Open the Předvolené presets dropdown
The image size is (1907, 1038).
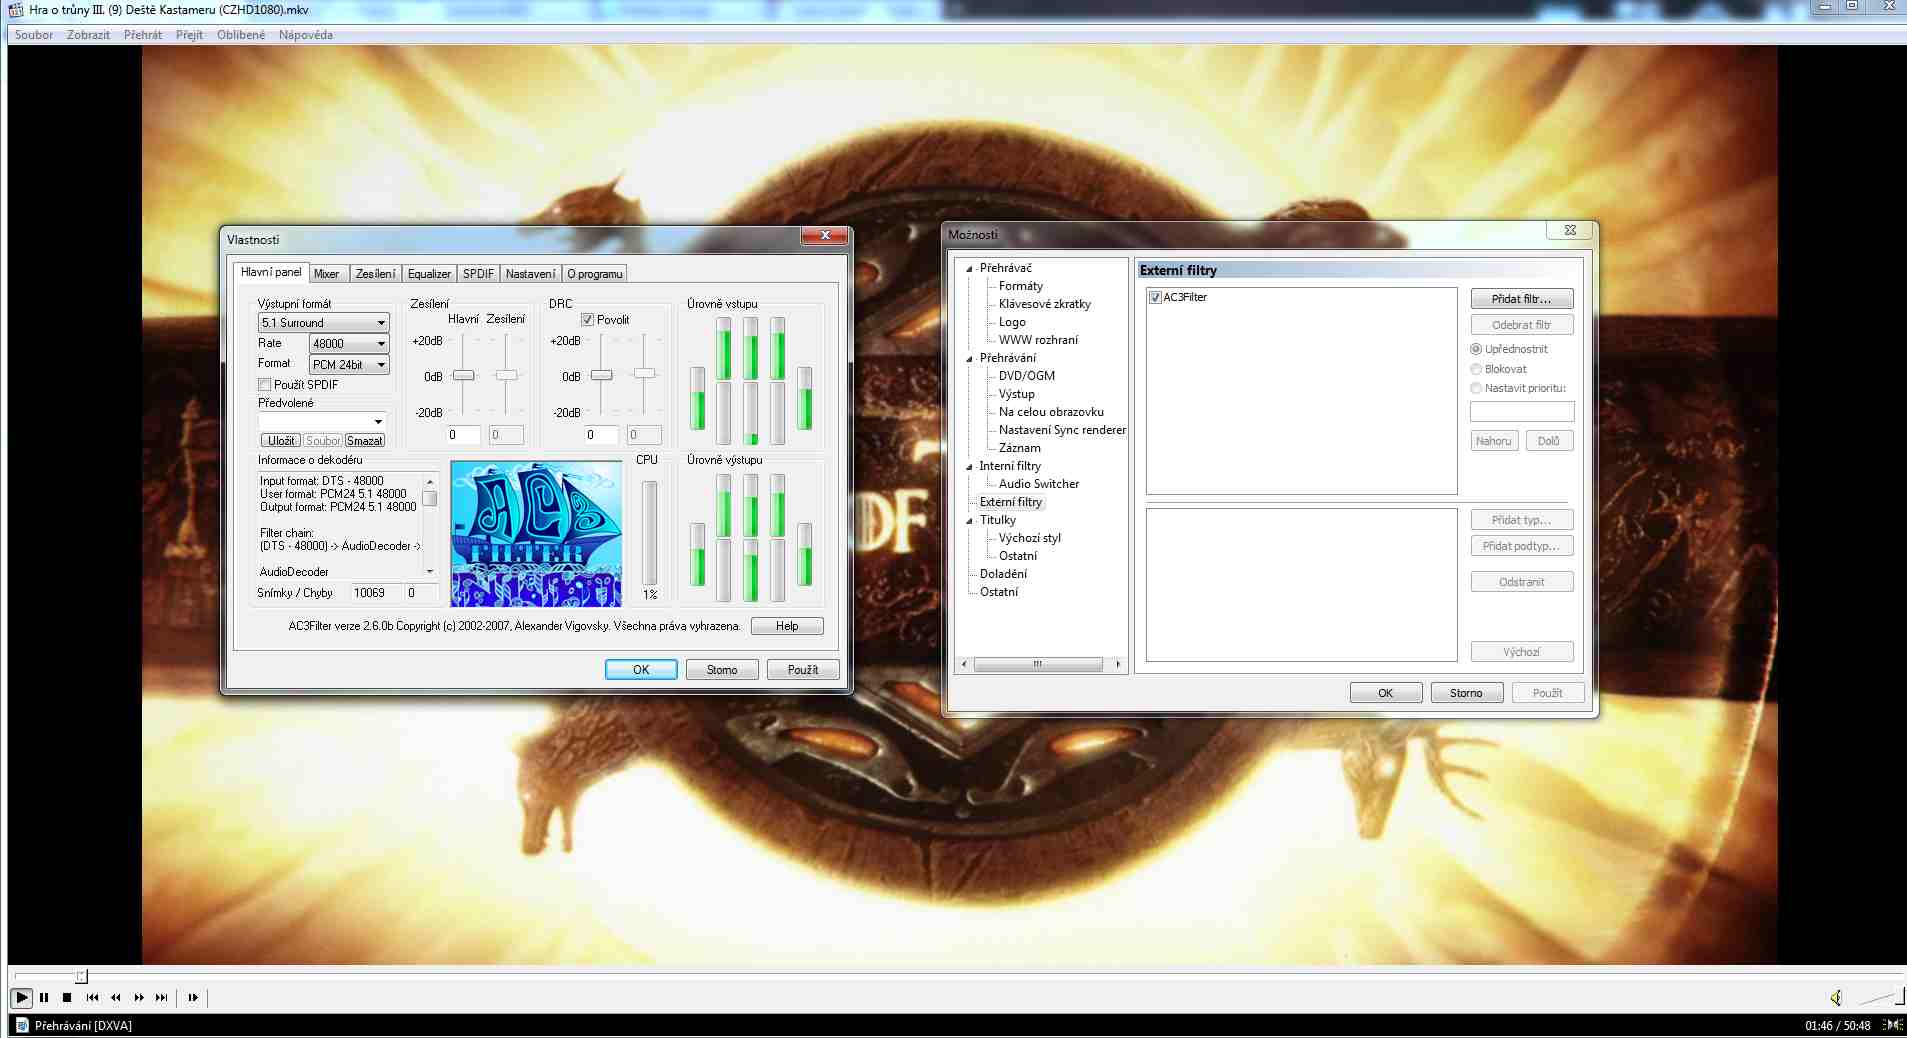pos(322,421)
